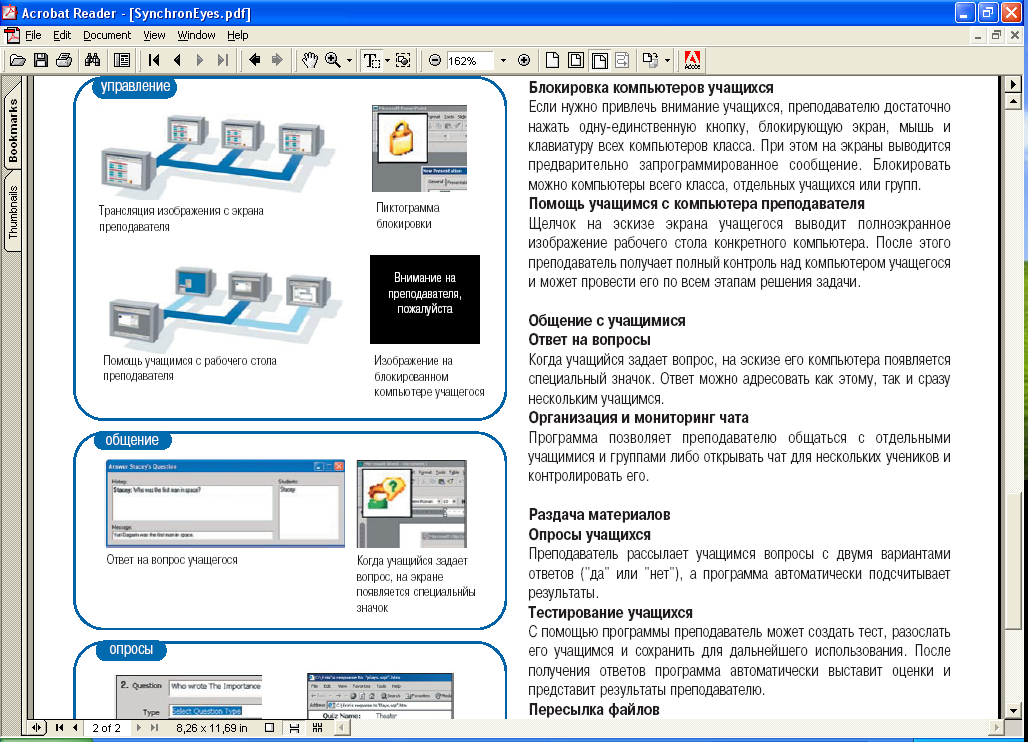The width and height of the screenshot is (1028, 742).
Task: Print the document using the printer icon
Action: 64,60
